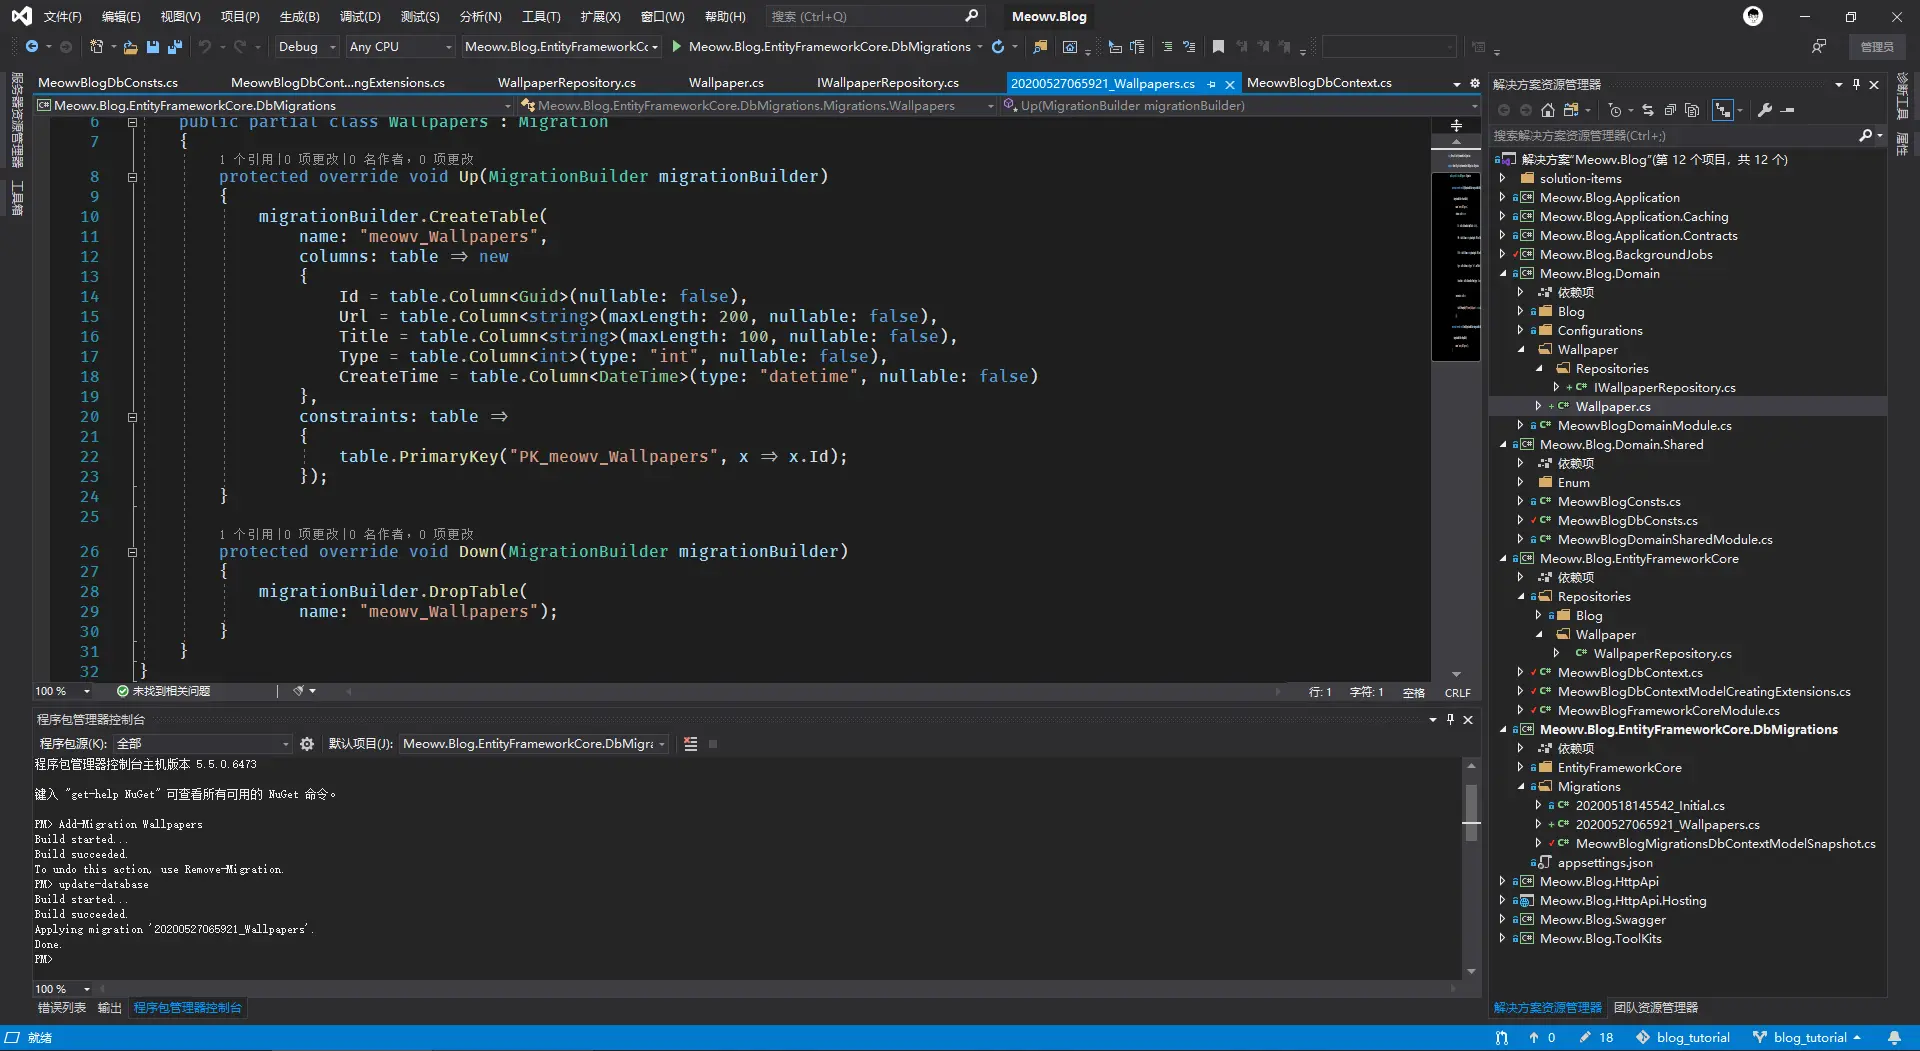
Task: Start debugging with the green play icon
Action: 677,46
